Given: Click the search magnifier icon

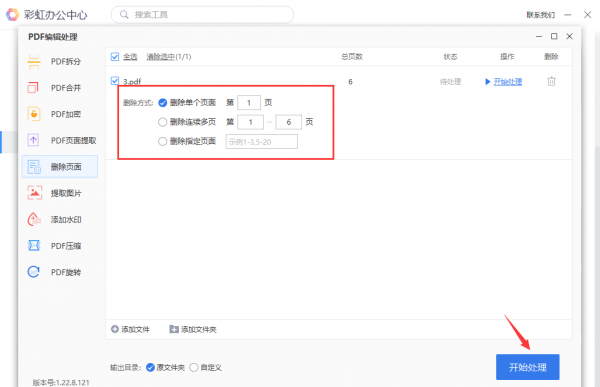Looking at the screenshot, I should 124,15.
